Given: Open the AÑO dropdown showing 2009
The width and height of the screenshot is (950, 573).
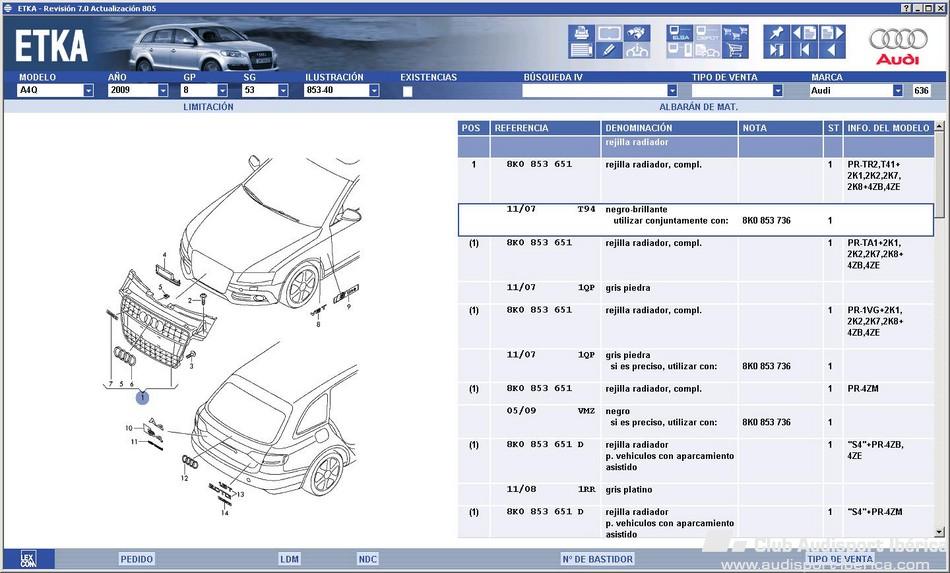Looking at the screenshot, I should (x=163, y=90).
